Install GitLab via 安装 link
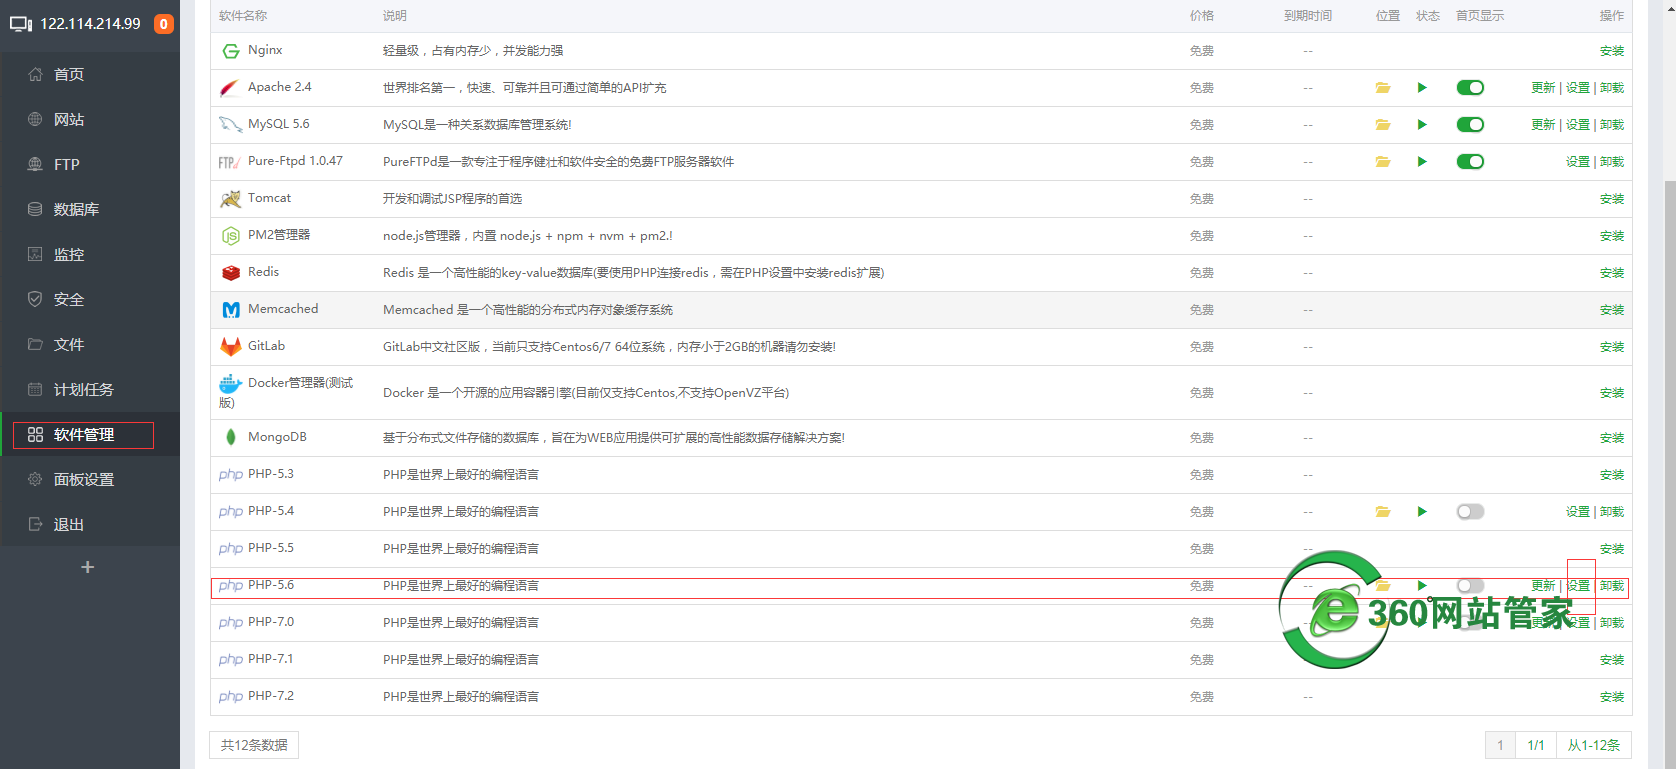This screenshot has width=1676, height=769. pos(1612,347)
